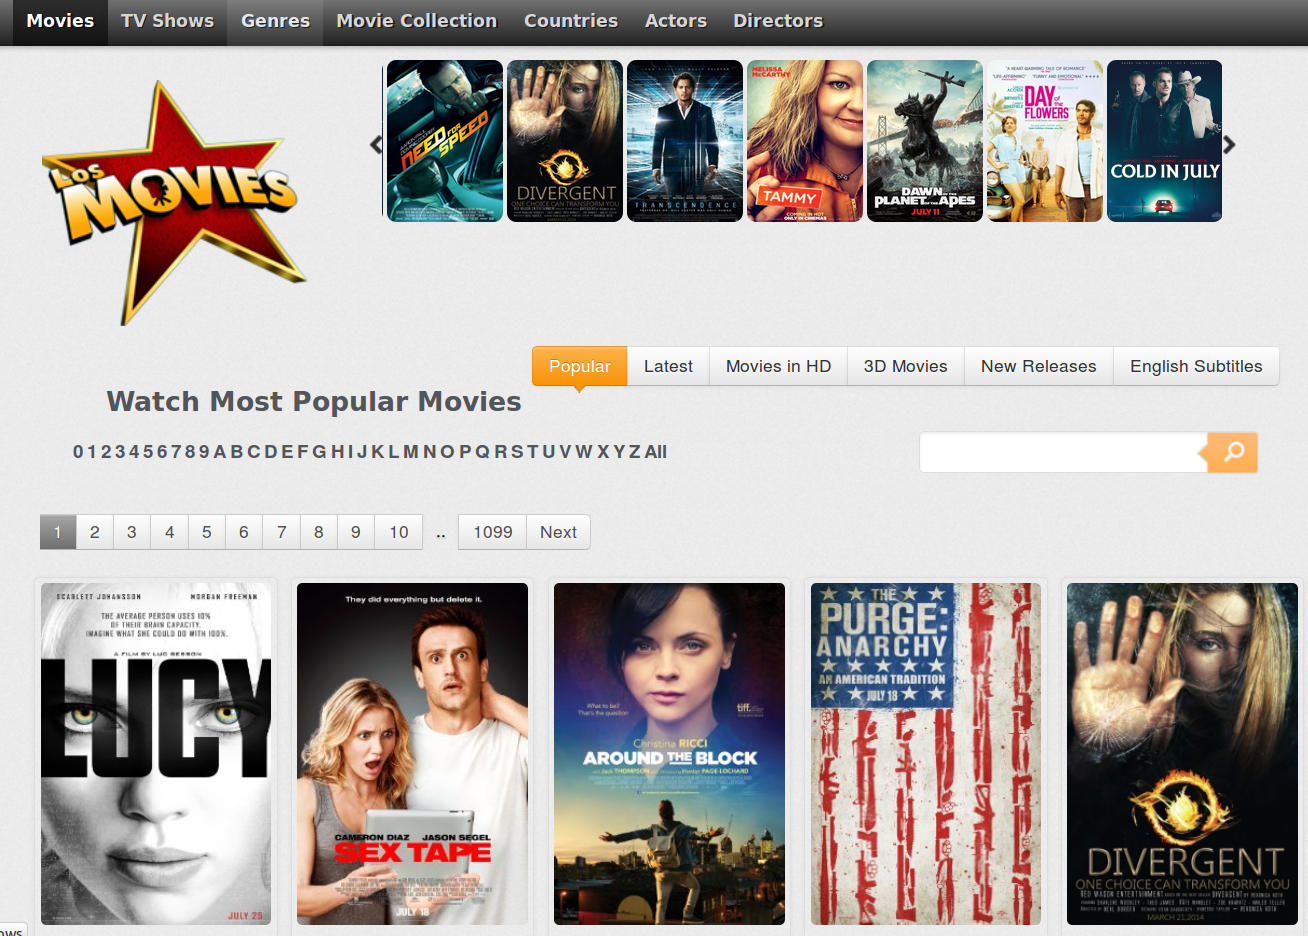Switch to the New Releases tab
Image resolution: width=1308 pixels, height=936 pixels.
(x=1038, y=366)
